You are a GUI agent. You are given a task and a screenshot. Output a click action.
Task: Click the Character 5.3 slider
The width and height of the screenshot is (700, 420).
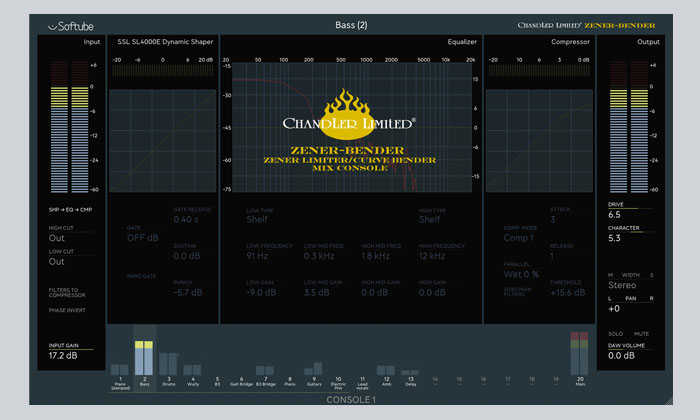coord(630,232)
